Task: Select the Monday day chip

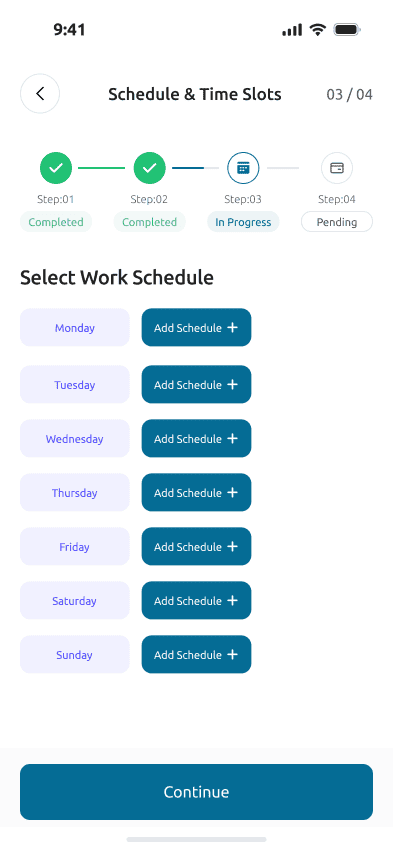Action: (x=75, y=328)
